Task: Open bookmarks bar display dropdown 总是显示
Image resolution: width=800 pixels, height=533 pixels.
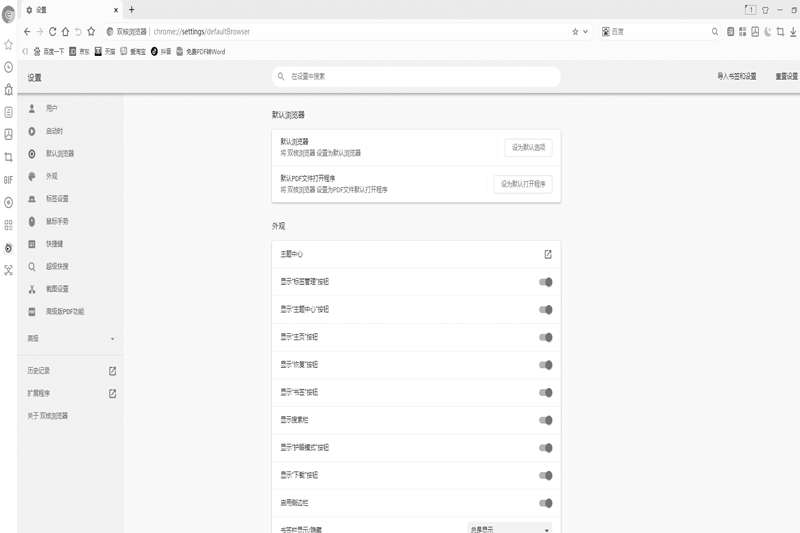Action: pos(510,529)
